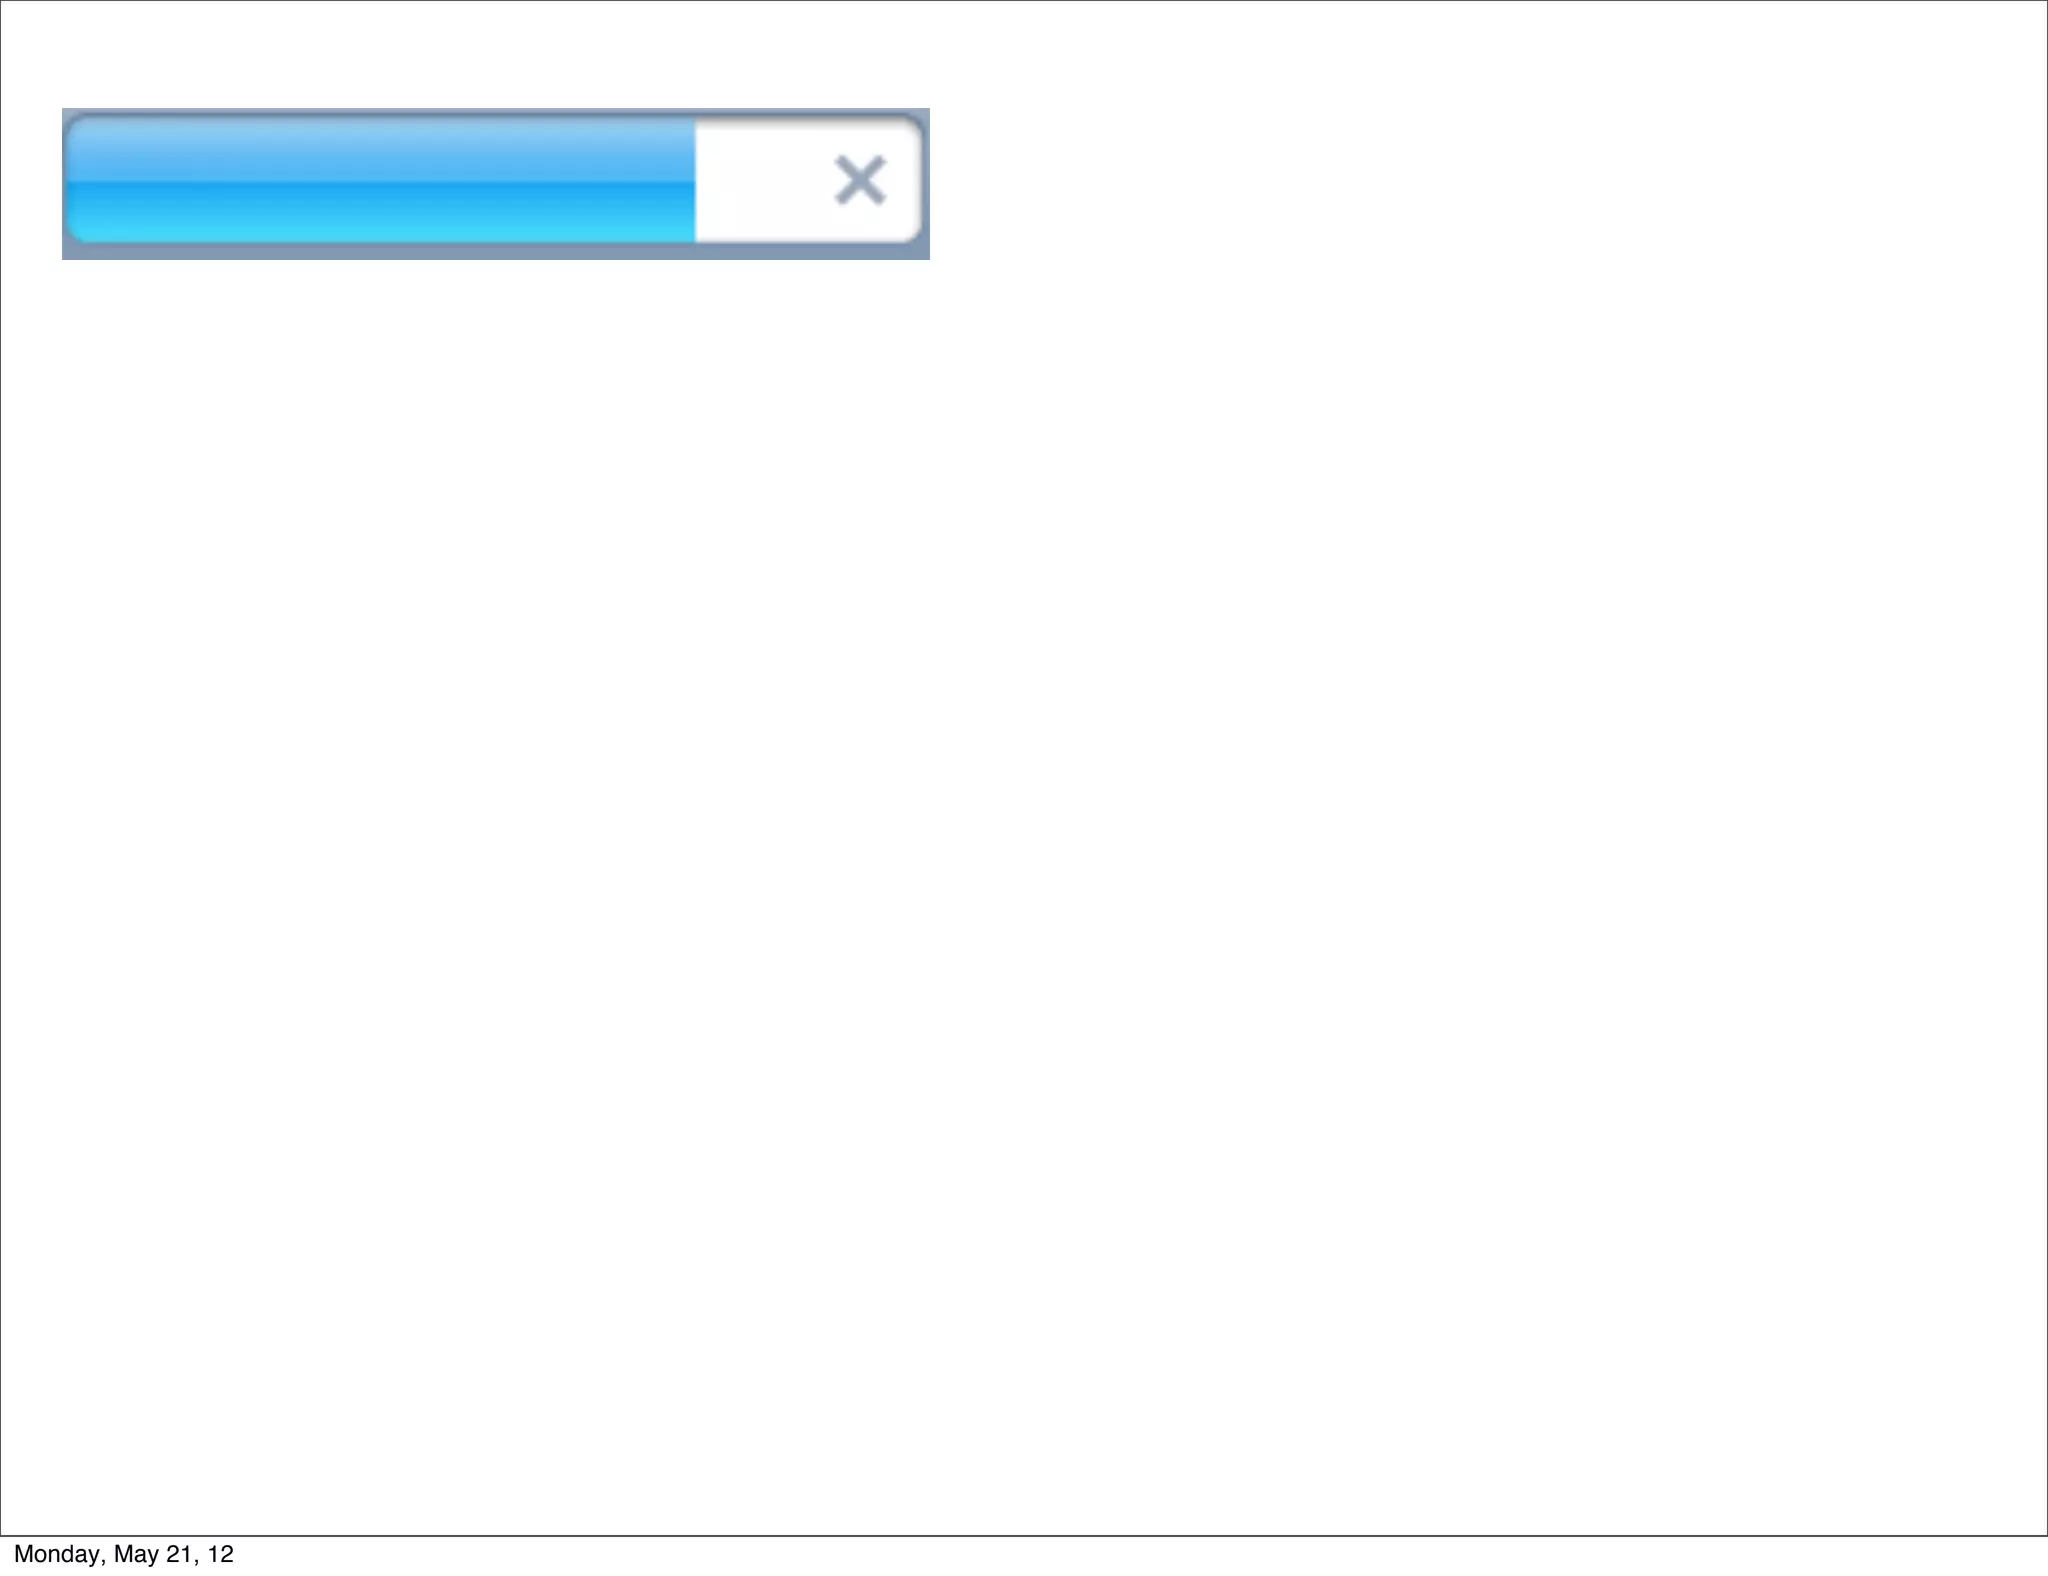Click the gray frame below the progress bar
This screenshot has height=1576, width=2048.
tap(495, 251)
